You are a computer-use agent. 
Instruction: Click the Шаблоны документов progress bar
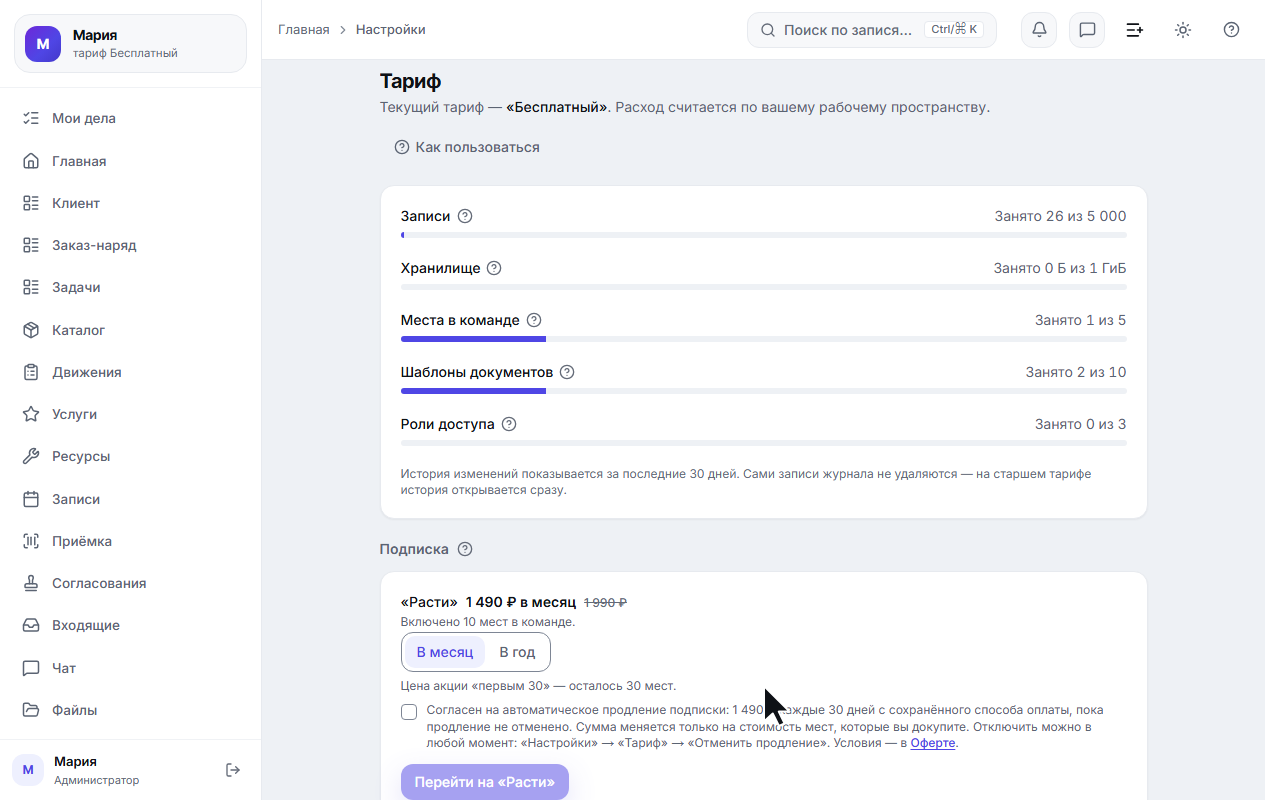(x=764, y=391)
